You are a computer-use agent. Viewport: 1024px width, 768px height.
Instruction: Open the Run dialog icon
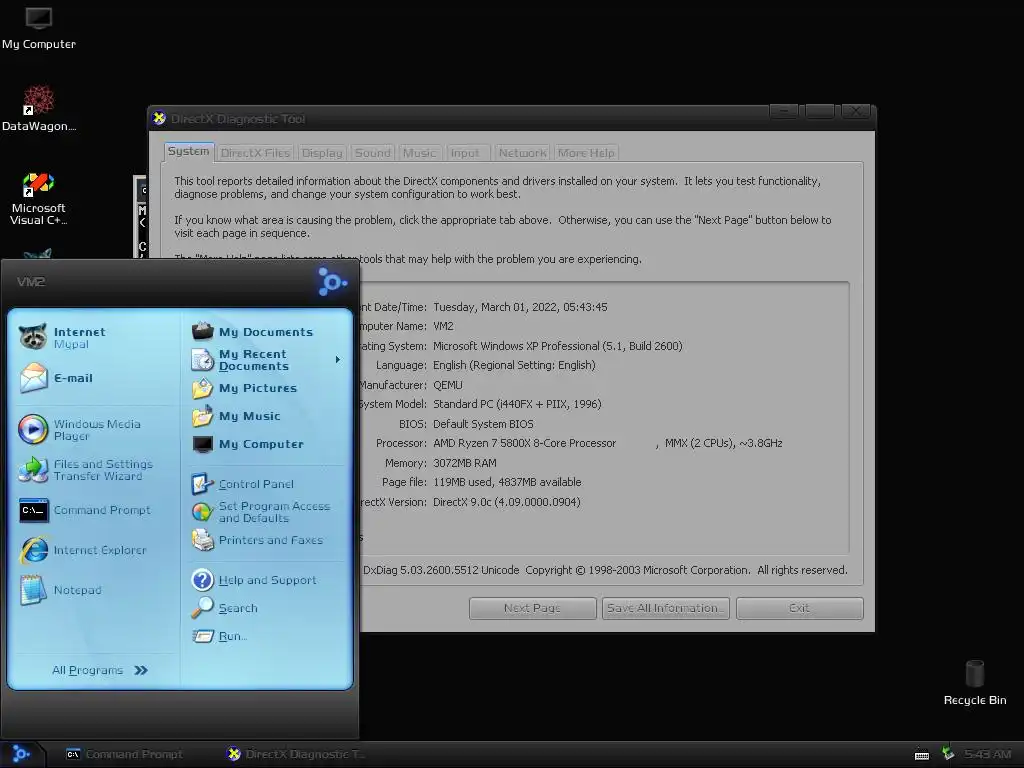point(202,636)
